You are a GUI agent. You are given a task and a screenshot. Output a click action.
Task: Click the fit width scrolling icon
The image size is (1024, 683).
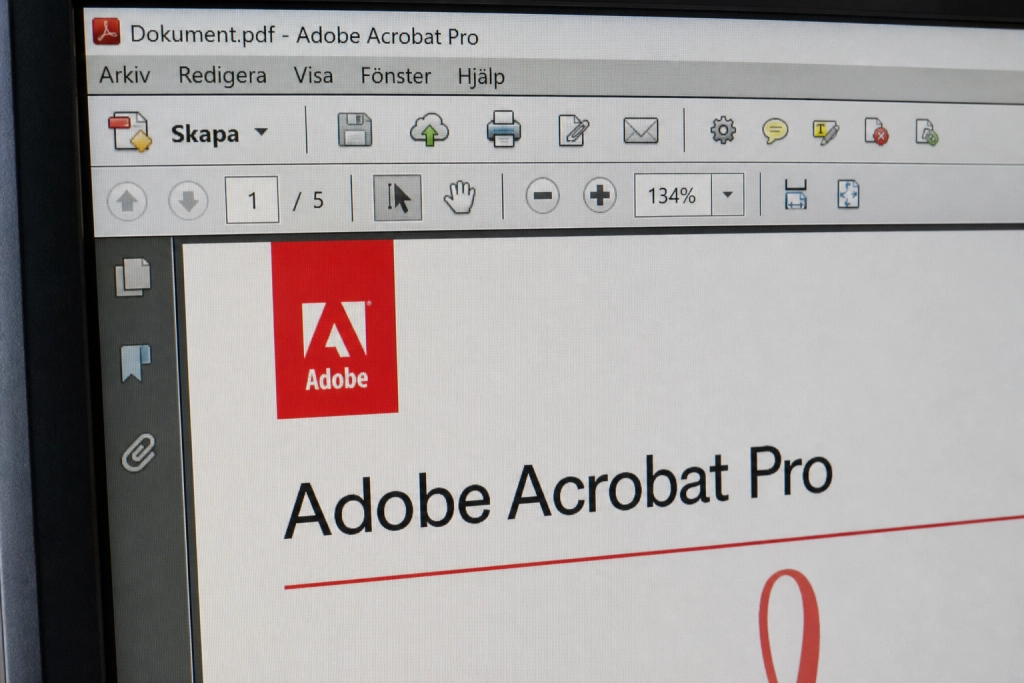(x=795, y=195)
